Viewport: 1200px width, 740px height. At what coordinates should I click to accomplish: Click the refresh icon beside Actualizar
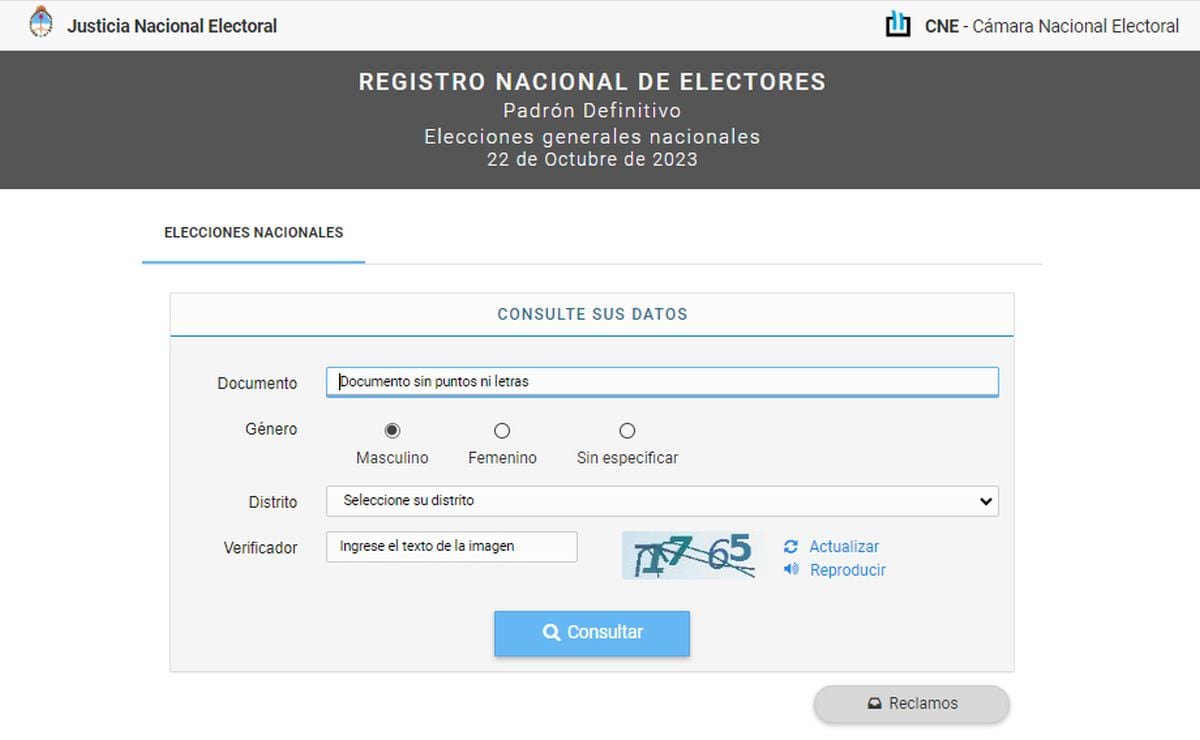click(791, 546)
